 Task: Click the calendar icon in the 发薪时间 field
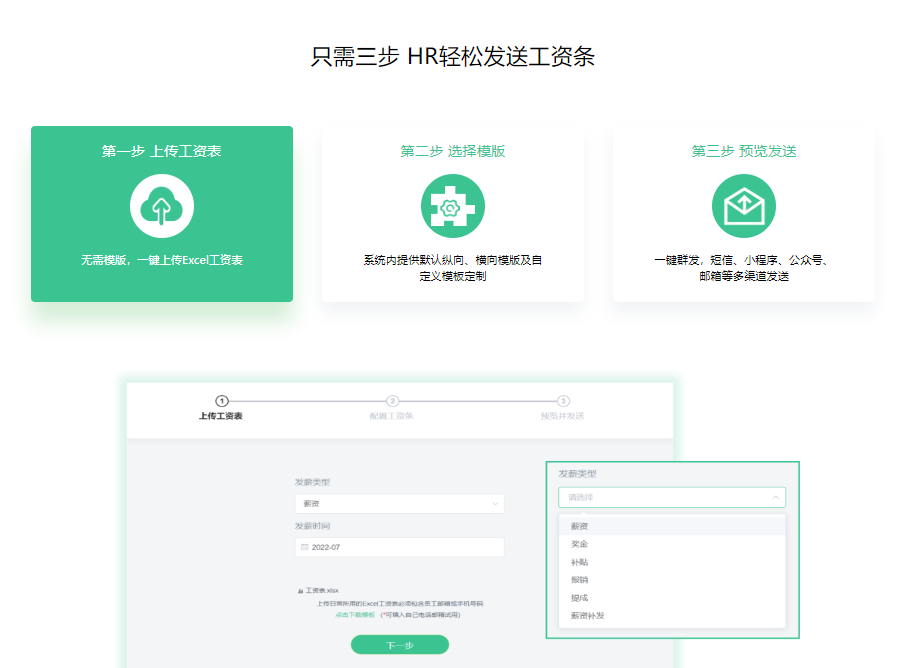[x=303, y=547]
